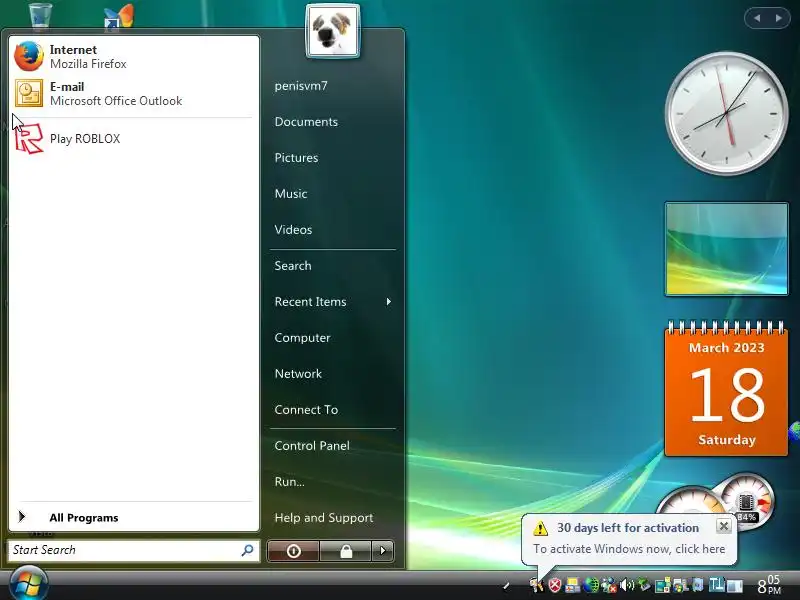Click the CPU meter gadget showing 84%

(746, 500)
